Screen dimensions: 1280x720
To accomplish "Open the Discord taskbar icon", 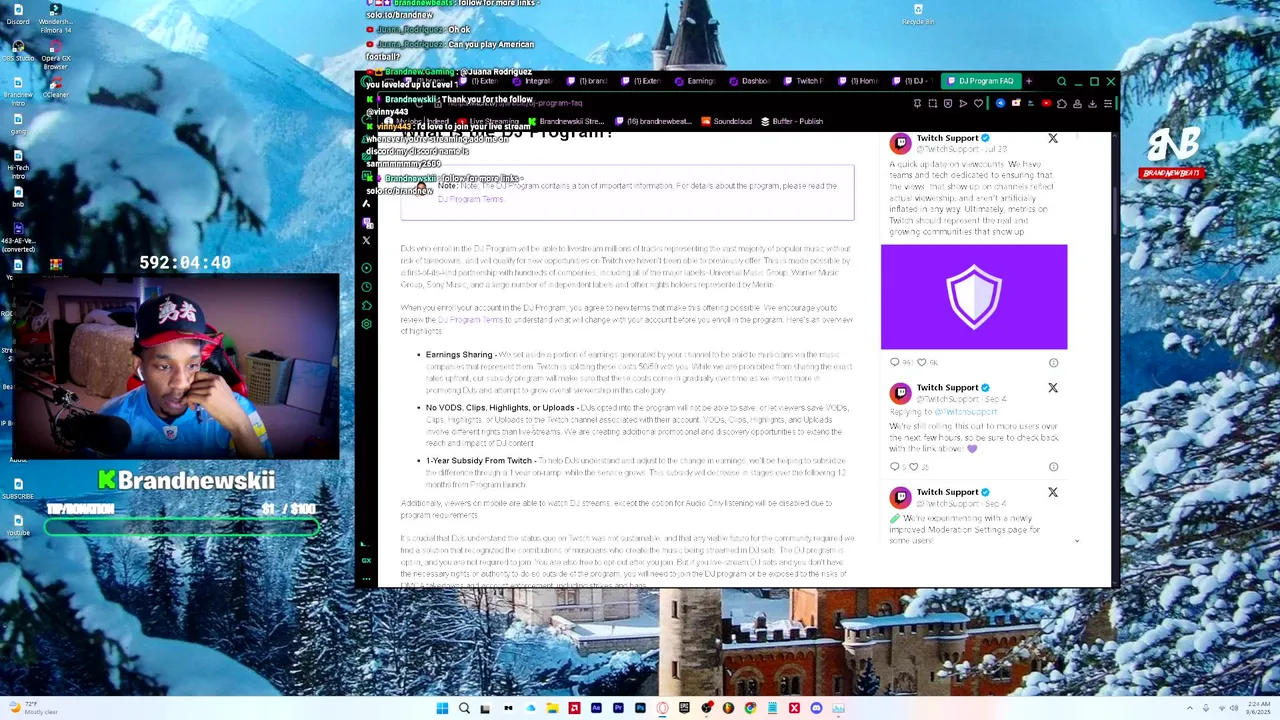I will pos(816,708).
